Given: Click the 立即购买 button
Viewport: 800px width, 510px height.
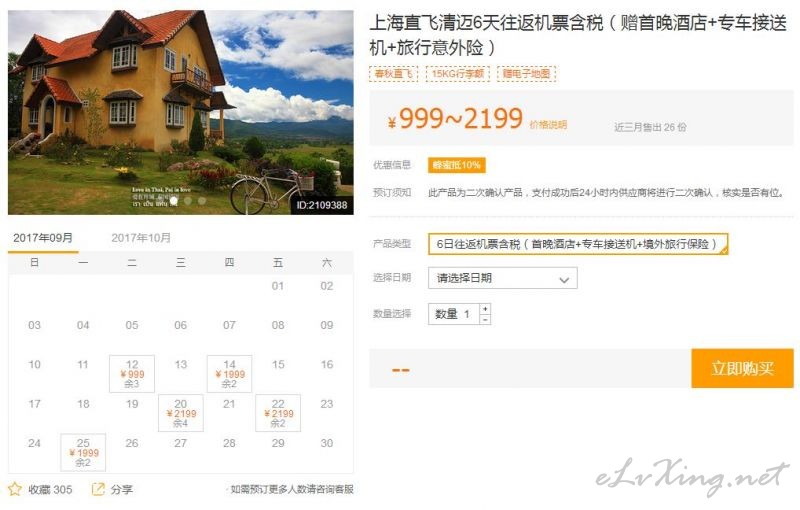Looking at the screenshot, I should click(742, 368).
